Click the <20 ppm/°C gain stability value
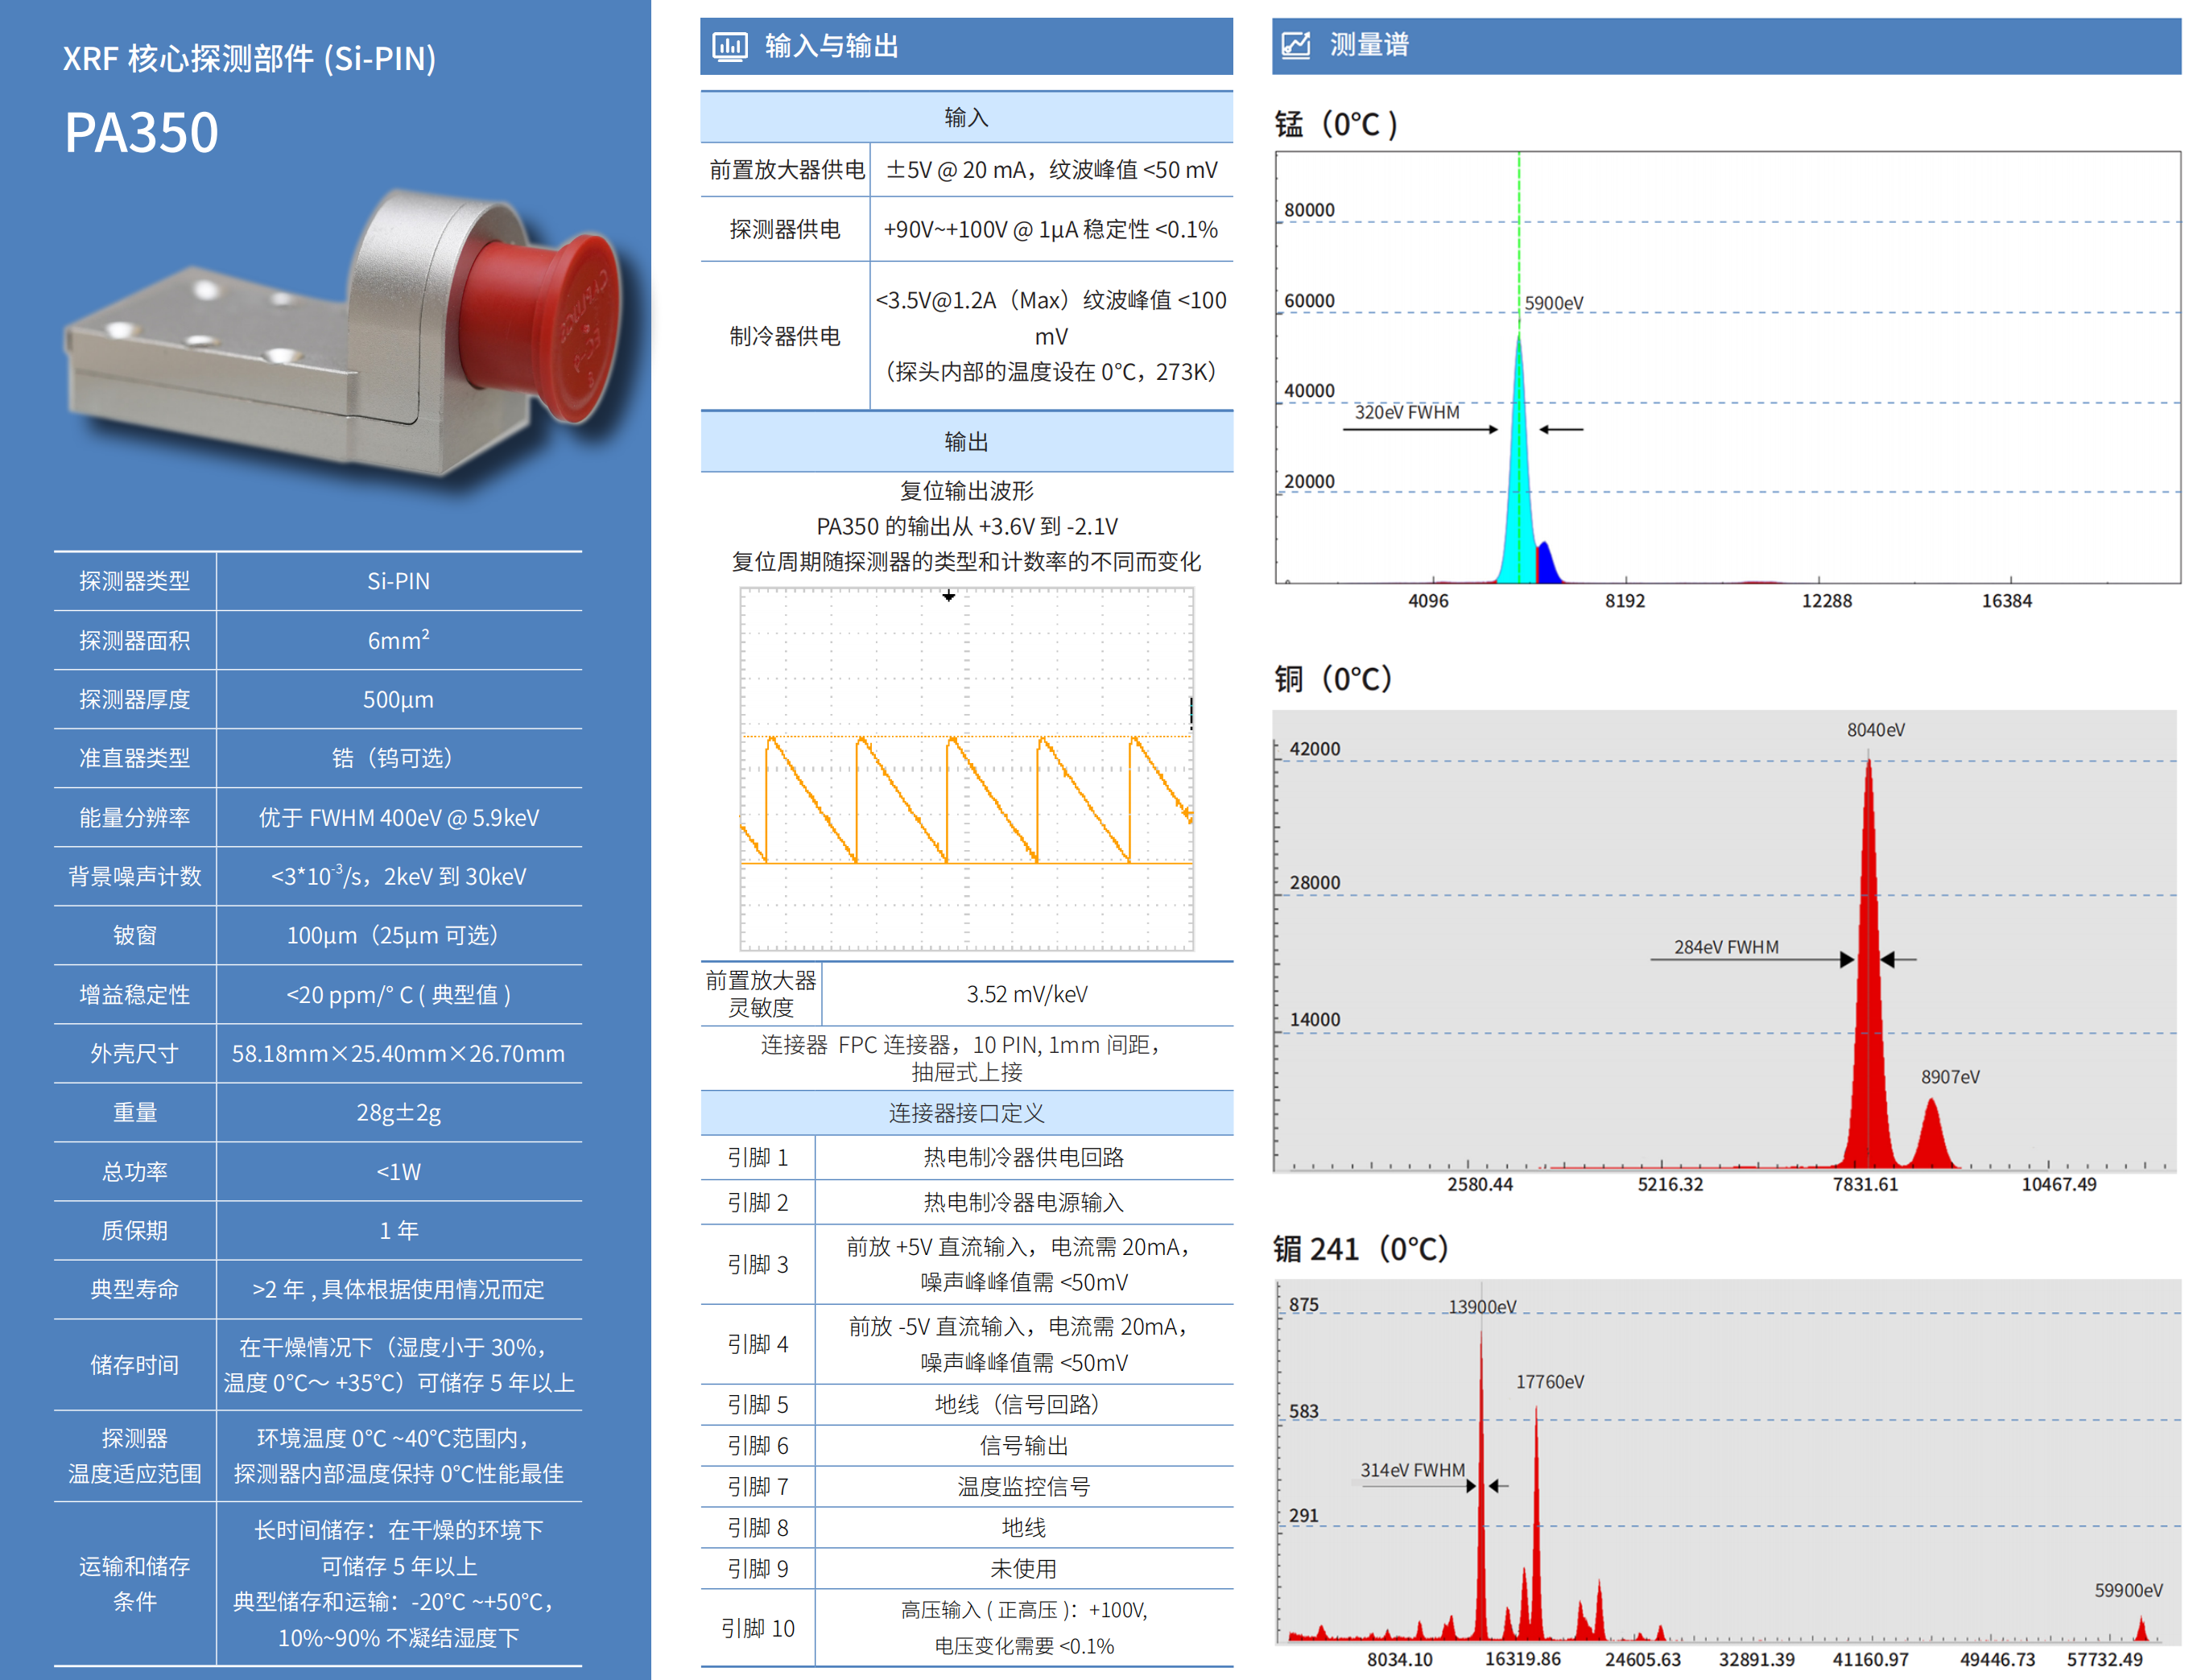This screenshot has width=2201, height=1680. 398,994
